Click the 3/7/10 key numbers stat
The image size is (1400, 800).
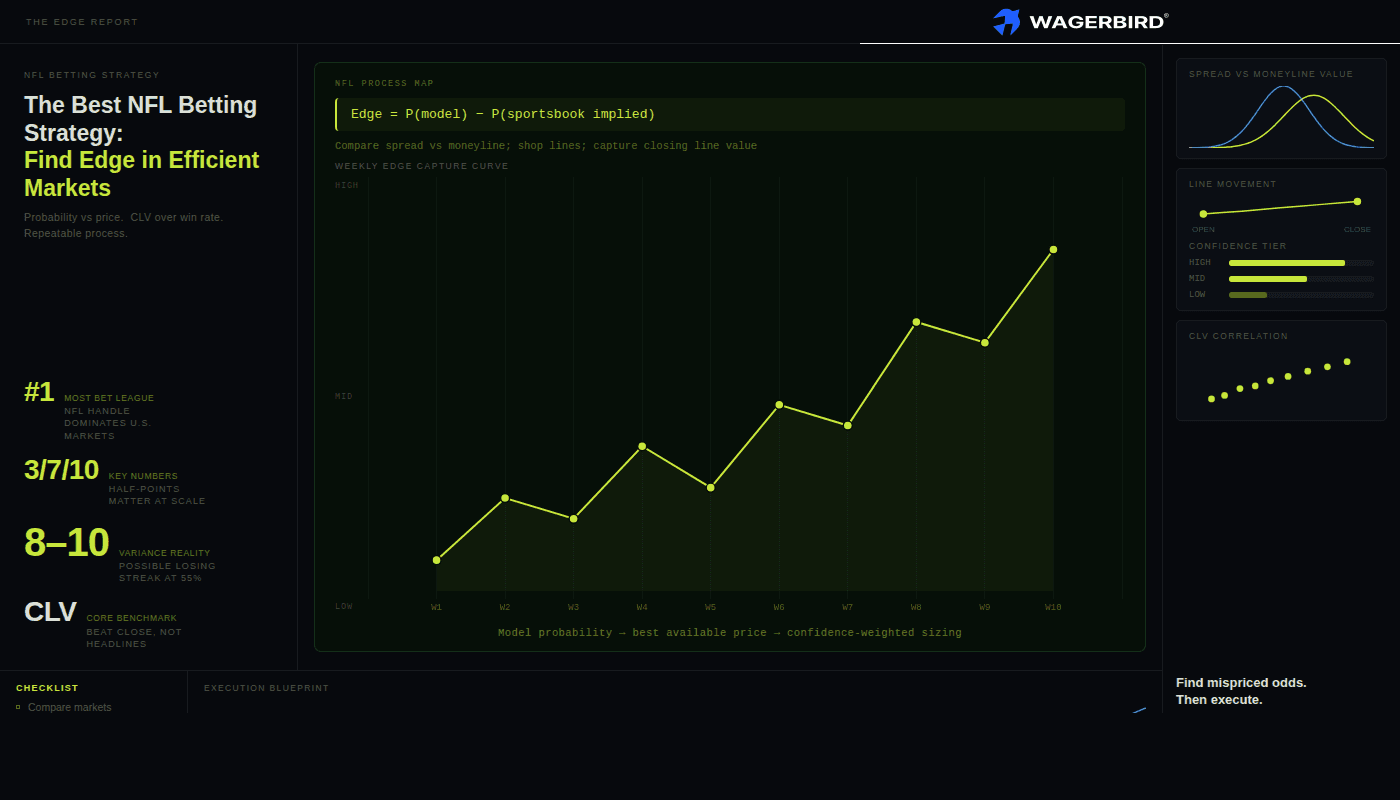point(115,482)
